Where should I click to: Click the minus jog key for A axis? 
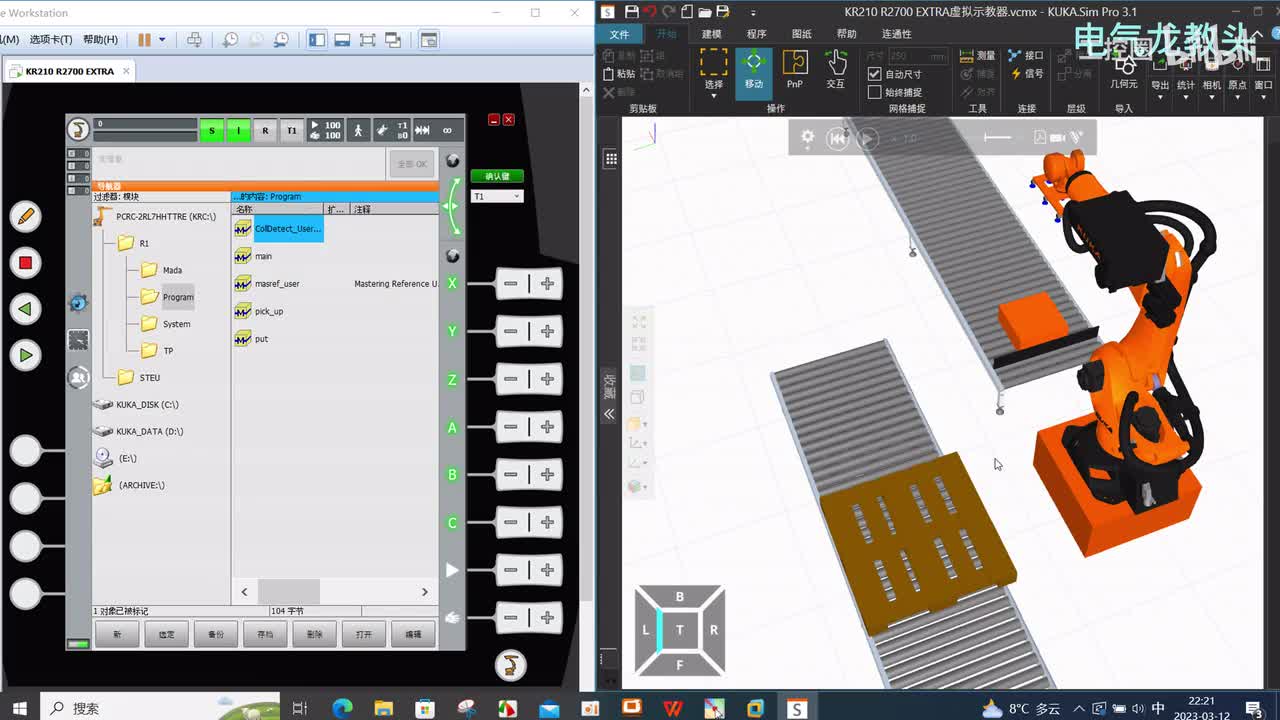point(510,427)
